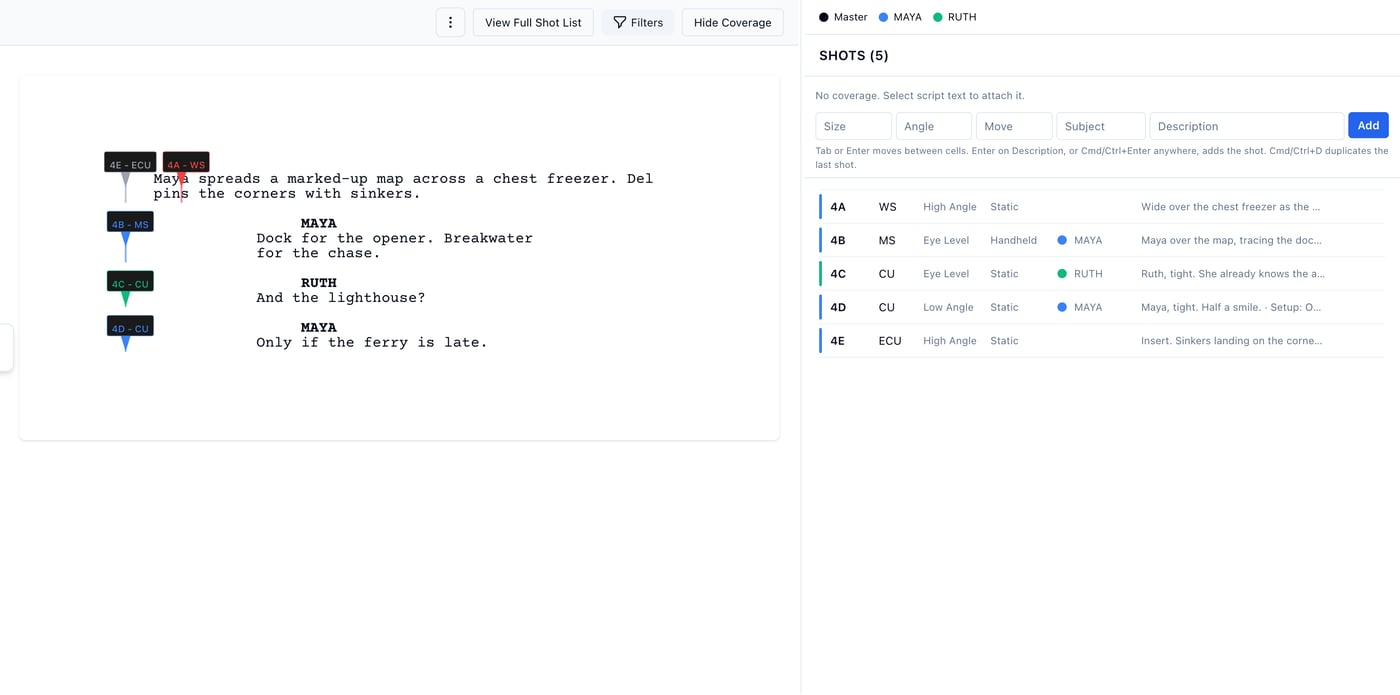This screenshot has width=1400, height=695.
Task: Click the Low Angle cell in row 4D
Action: coord(948,307)
